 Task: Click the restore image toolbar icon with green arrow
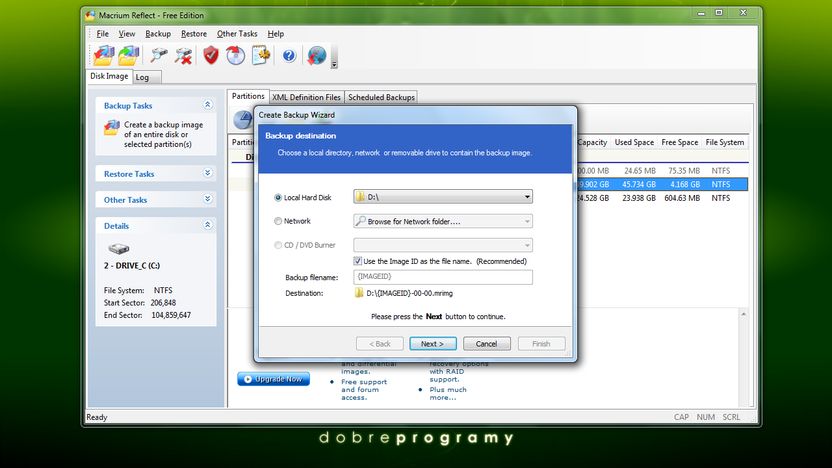click(128, 55)
